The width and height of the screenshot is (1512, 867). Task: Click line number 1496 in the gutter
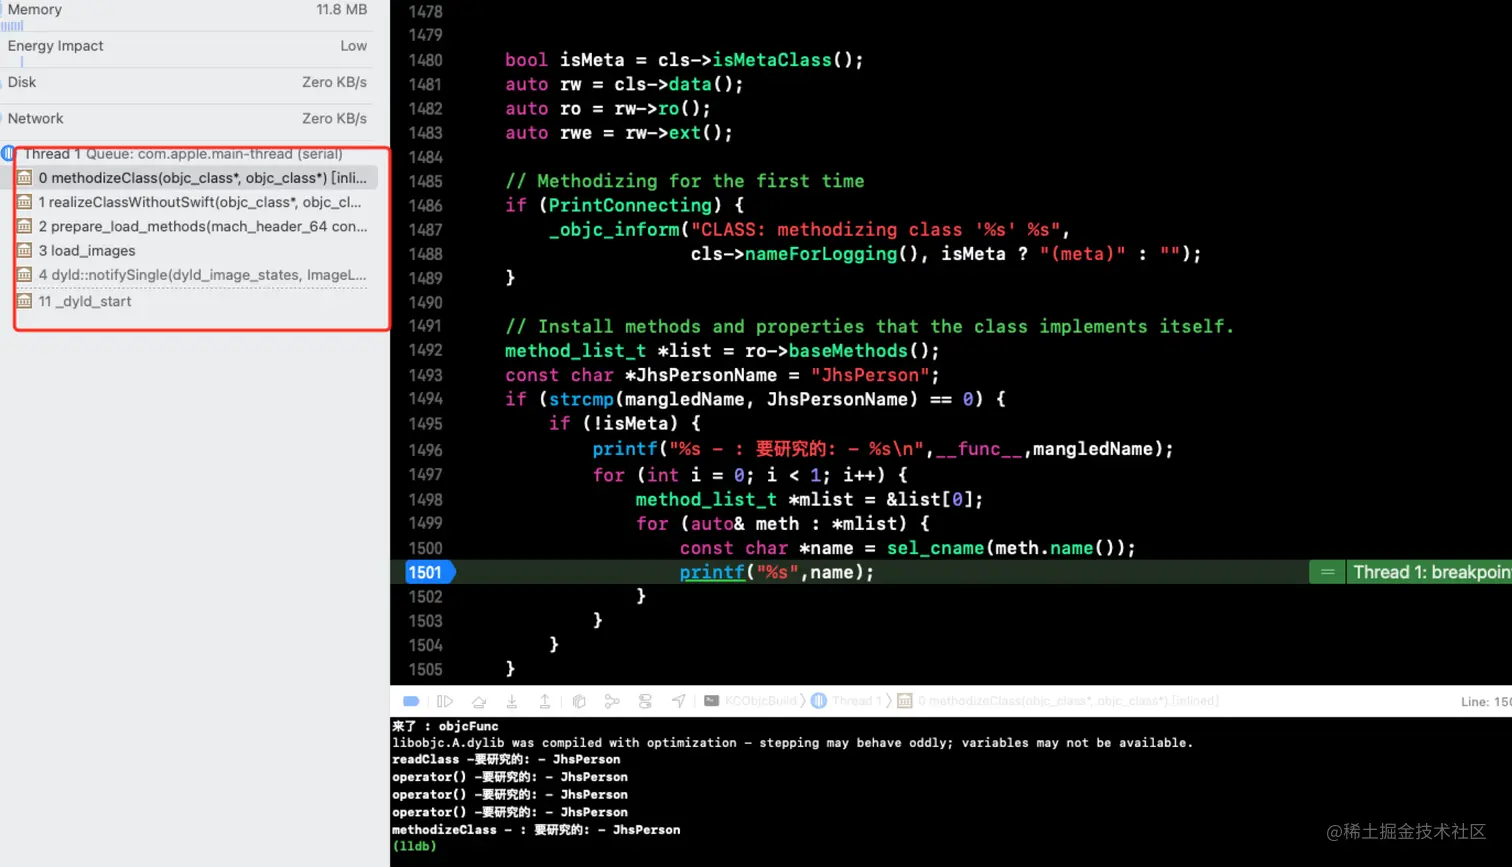pyautogui.click(x=425, y=450)
